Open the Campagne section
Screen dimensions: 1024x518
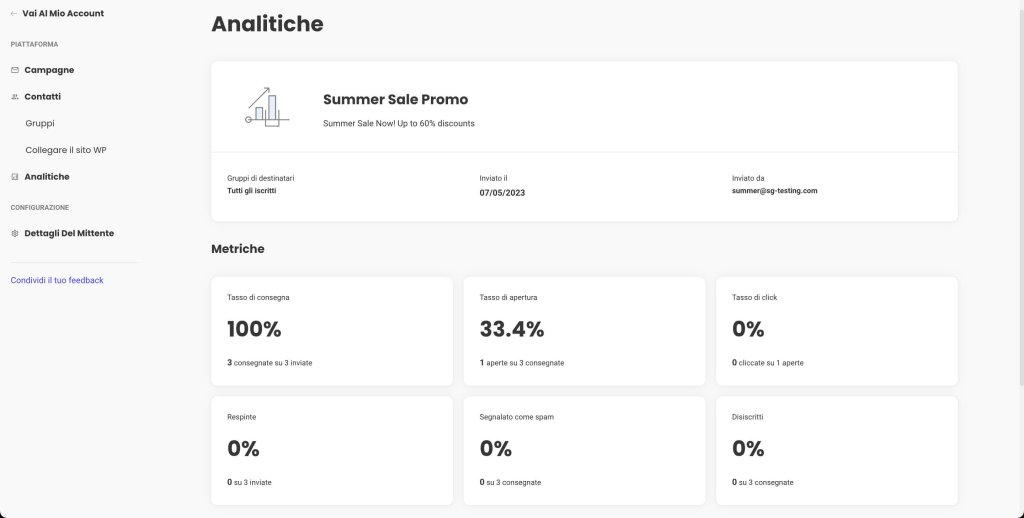(49, 70)
